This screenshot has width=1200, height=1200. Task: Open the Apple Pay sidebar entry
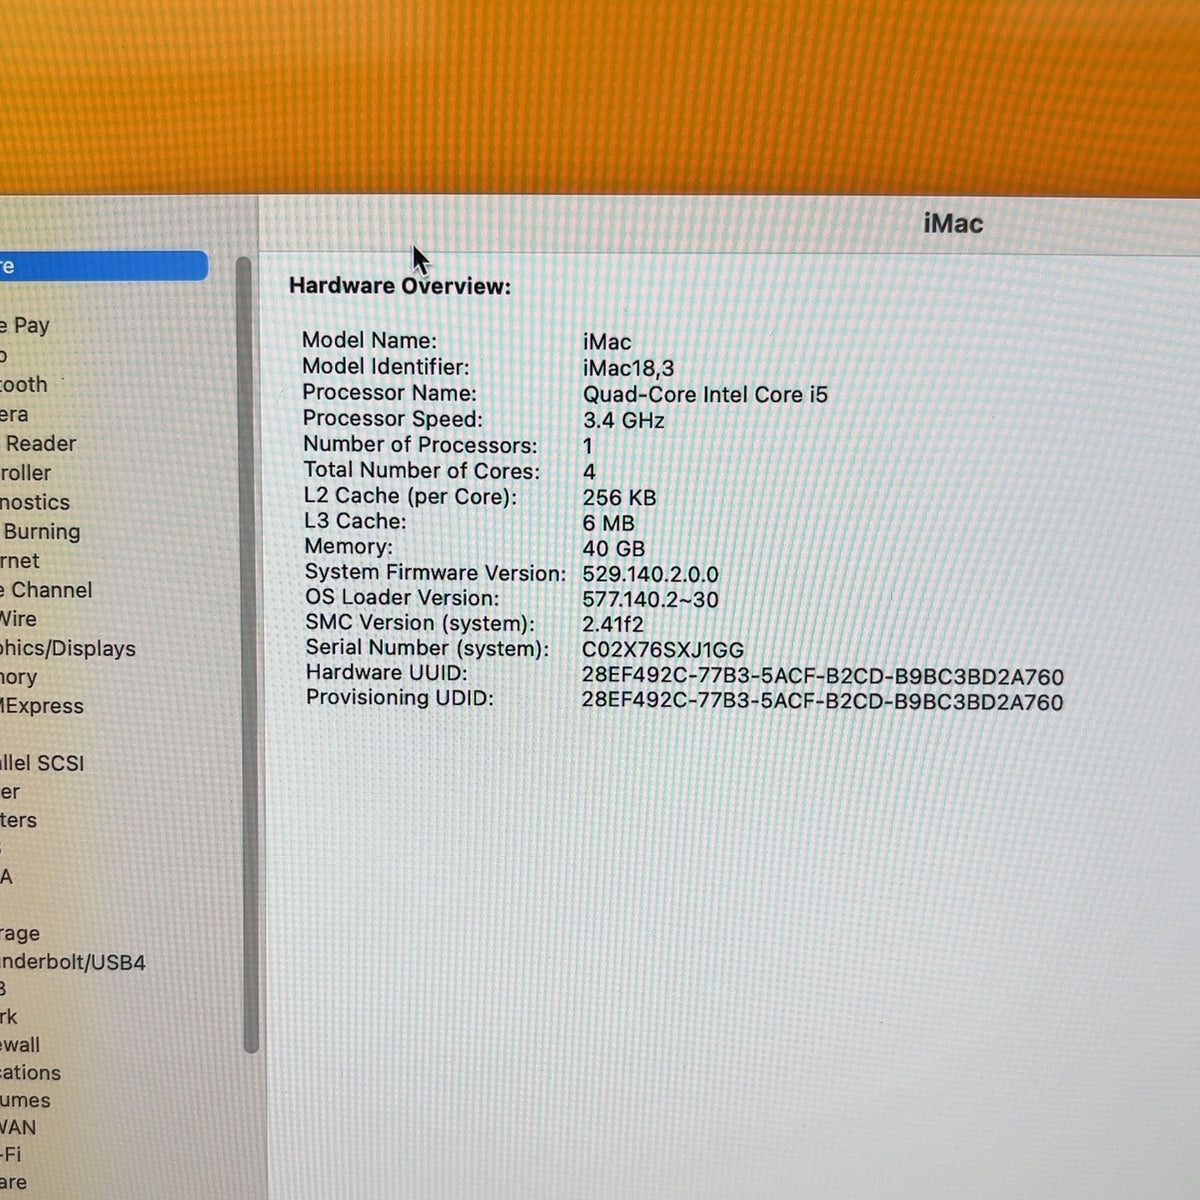point(25,325)
